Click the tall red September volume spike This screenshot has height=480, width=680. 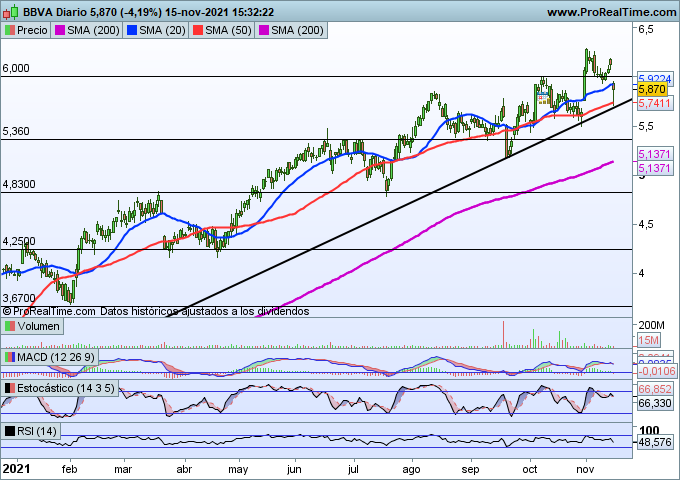pyautogui.click(x=503, y=334)
